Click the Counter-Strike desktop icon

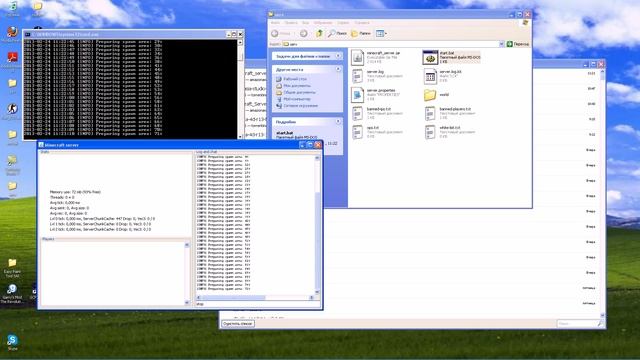[x=12, y=109]
